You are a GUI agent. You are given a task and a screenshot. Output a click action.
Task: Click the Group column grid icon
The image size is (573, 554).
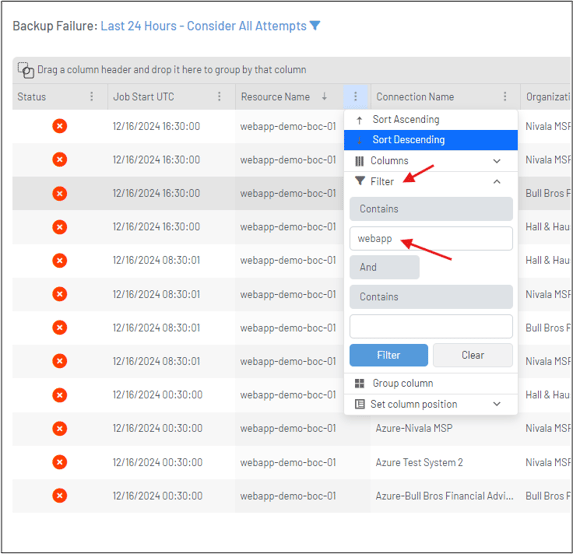tap(360, 383)
